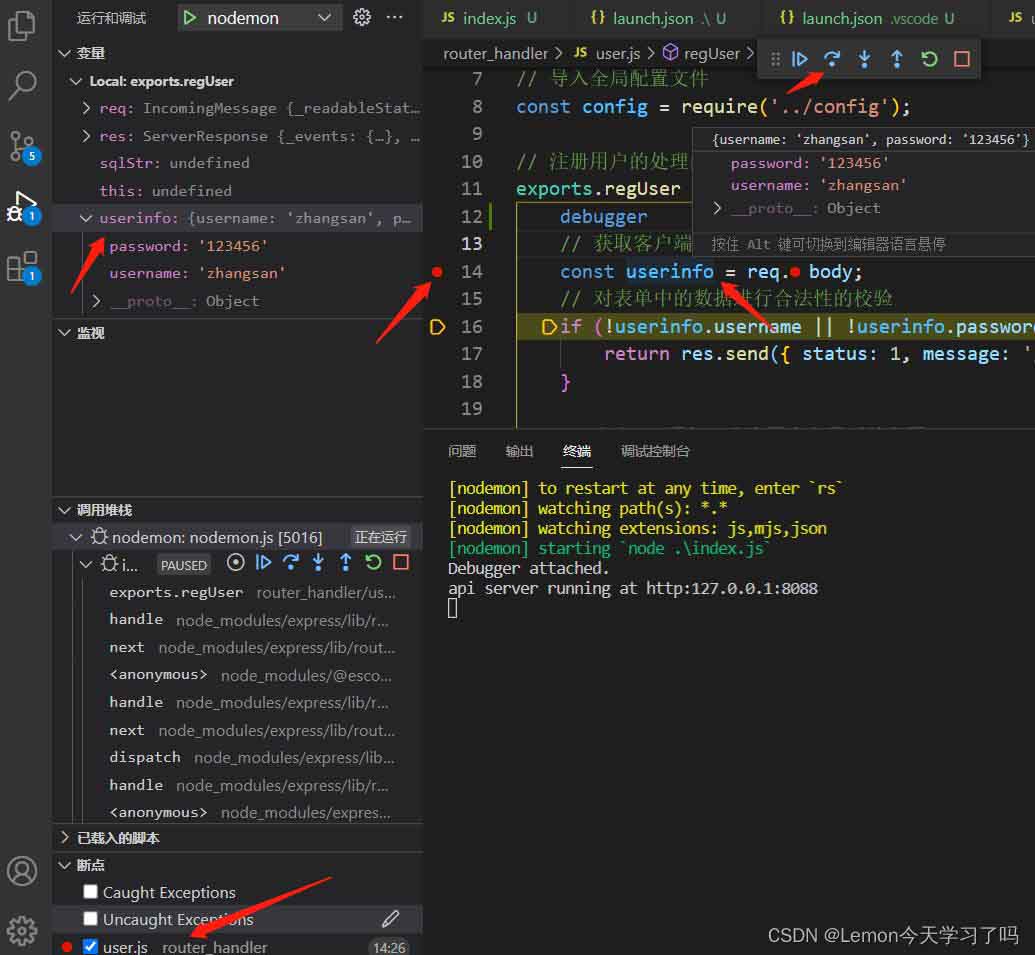Select exports.regUser call stack frame

238,593
